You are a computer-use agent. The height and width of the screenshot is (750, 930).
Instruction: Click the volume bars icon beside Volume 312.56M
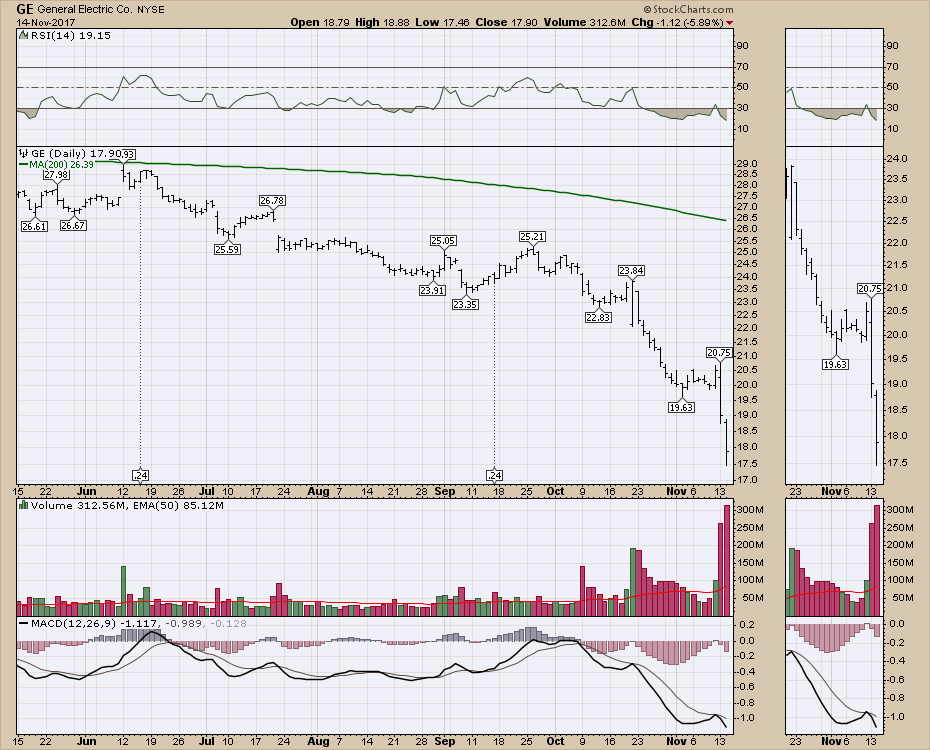coord(24,505)
